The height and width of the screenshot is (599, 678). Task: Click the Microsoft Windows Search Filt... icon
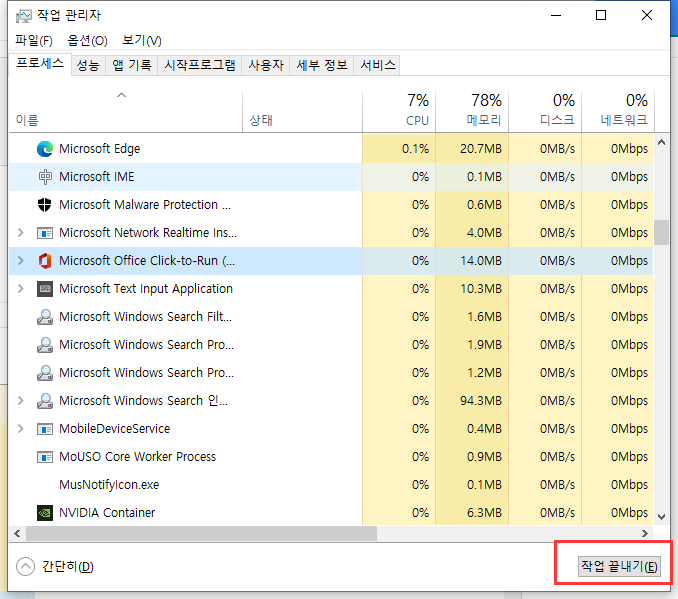pyautogui.click(x=45, y=317)
